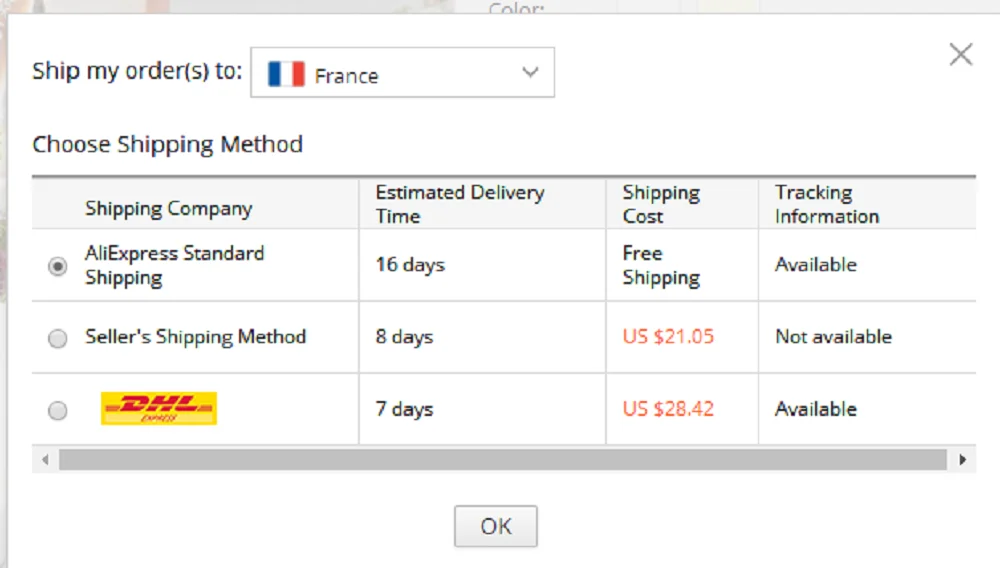The width and height of the screenshot is (1000, 568).
Task: Click the Estimated Delivery Time header
Action: 460,204
